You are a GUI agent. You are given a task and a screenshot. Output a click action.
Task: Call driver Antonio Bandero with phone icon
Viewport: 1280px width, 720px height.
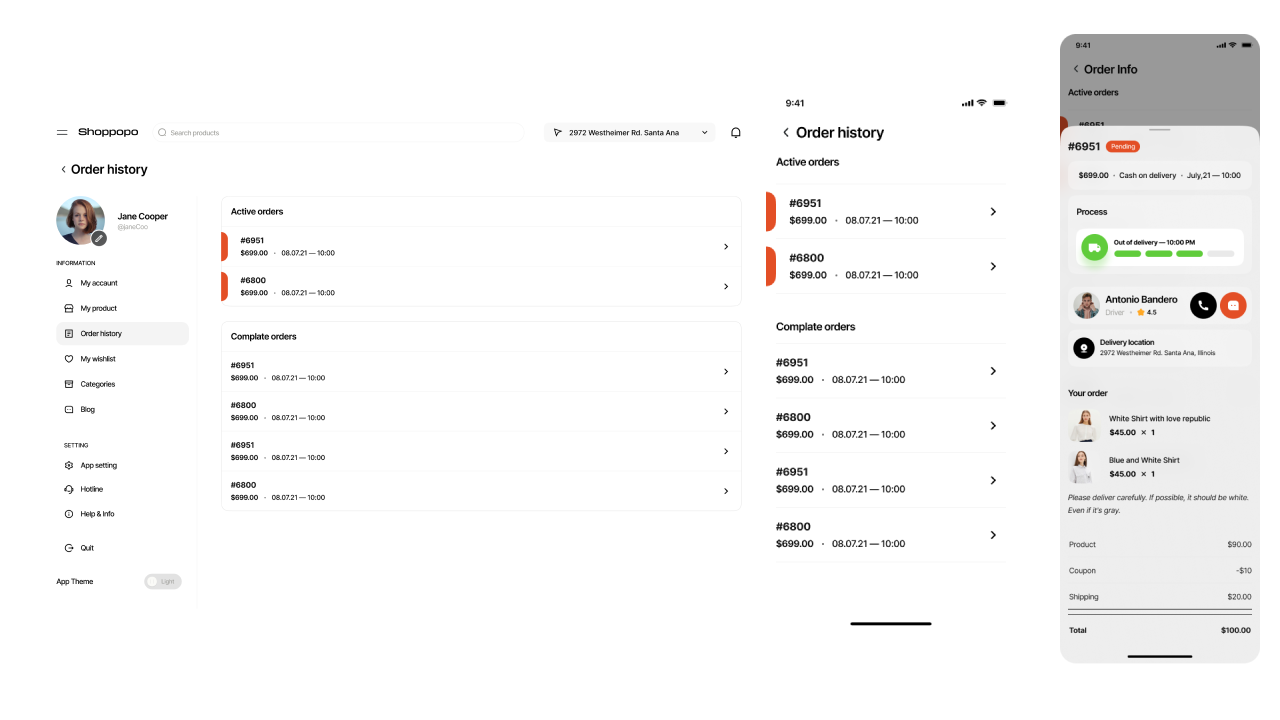(1203, 305)
